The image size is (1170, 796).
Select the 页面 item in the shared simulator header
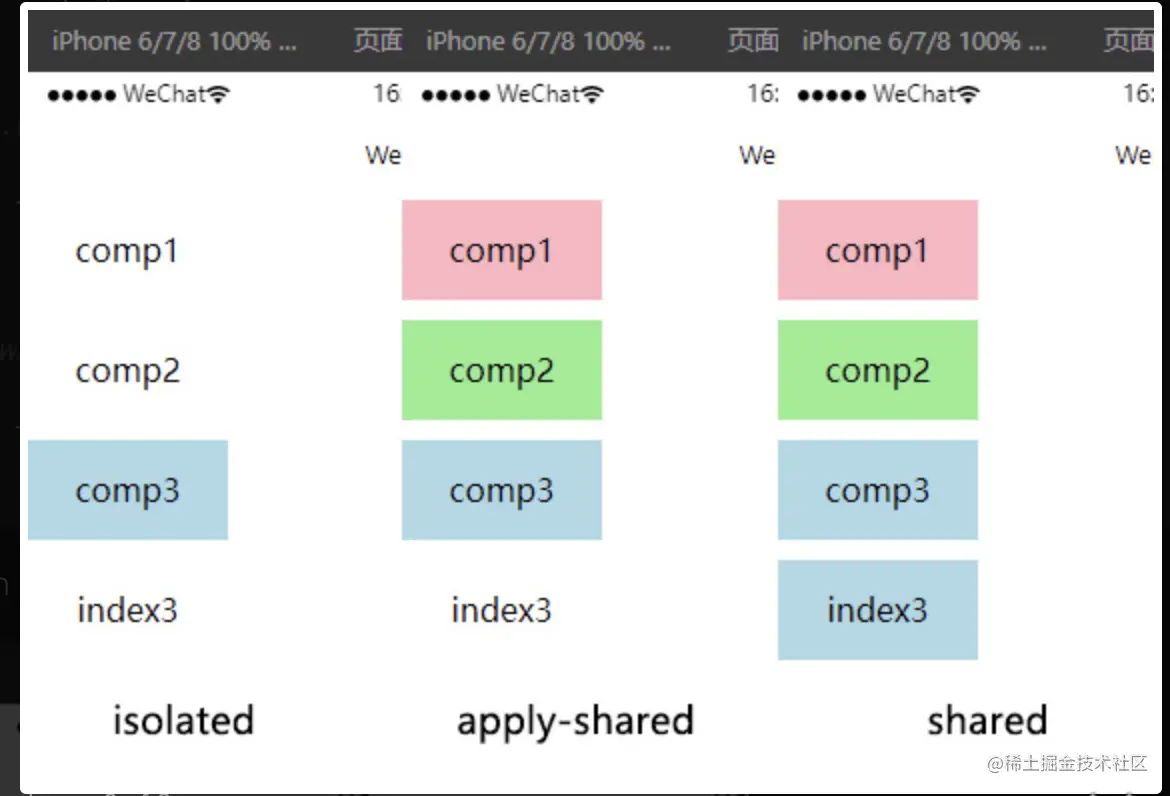click(1128, 41)
